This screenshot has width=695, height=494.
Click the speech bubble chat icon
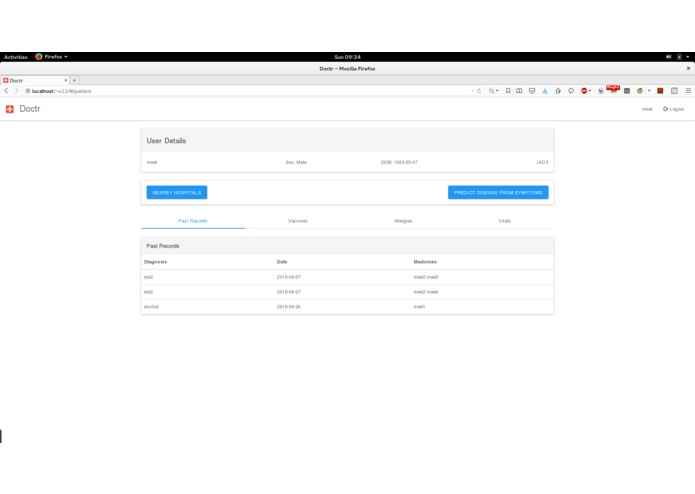(x=571, y=91)
